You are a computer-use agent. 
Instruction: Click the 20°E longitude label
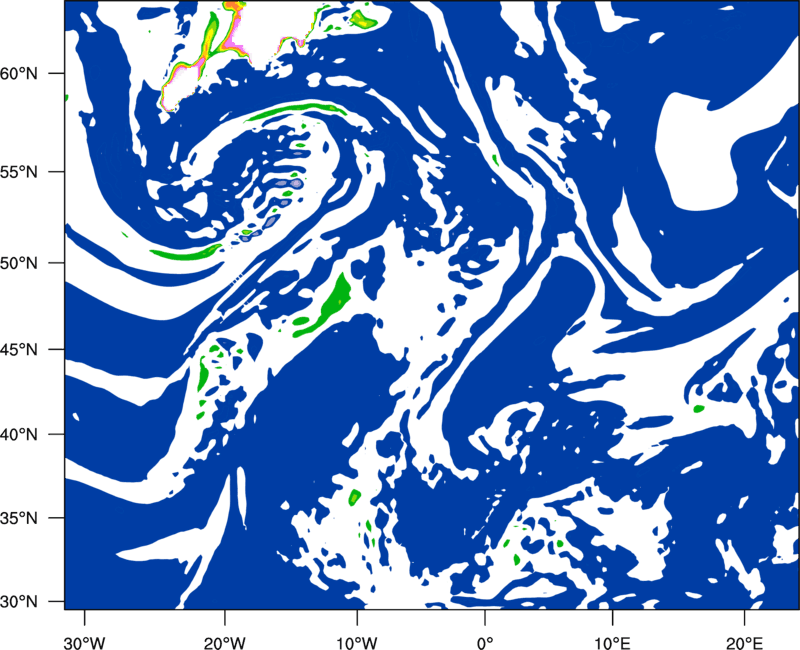[744, 643]
